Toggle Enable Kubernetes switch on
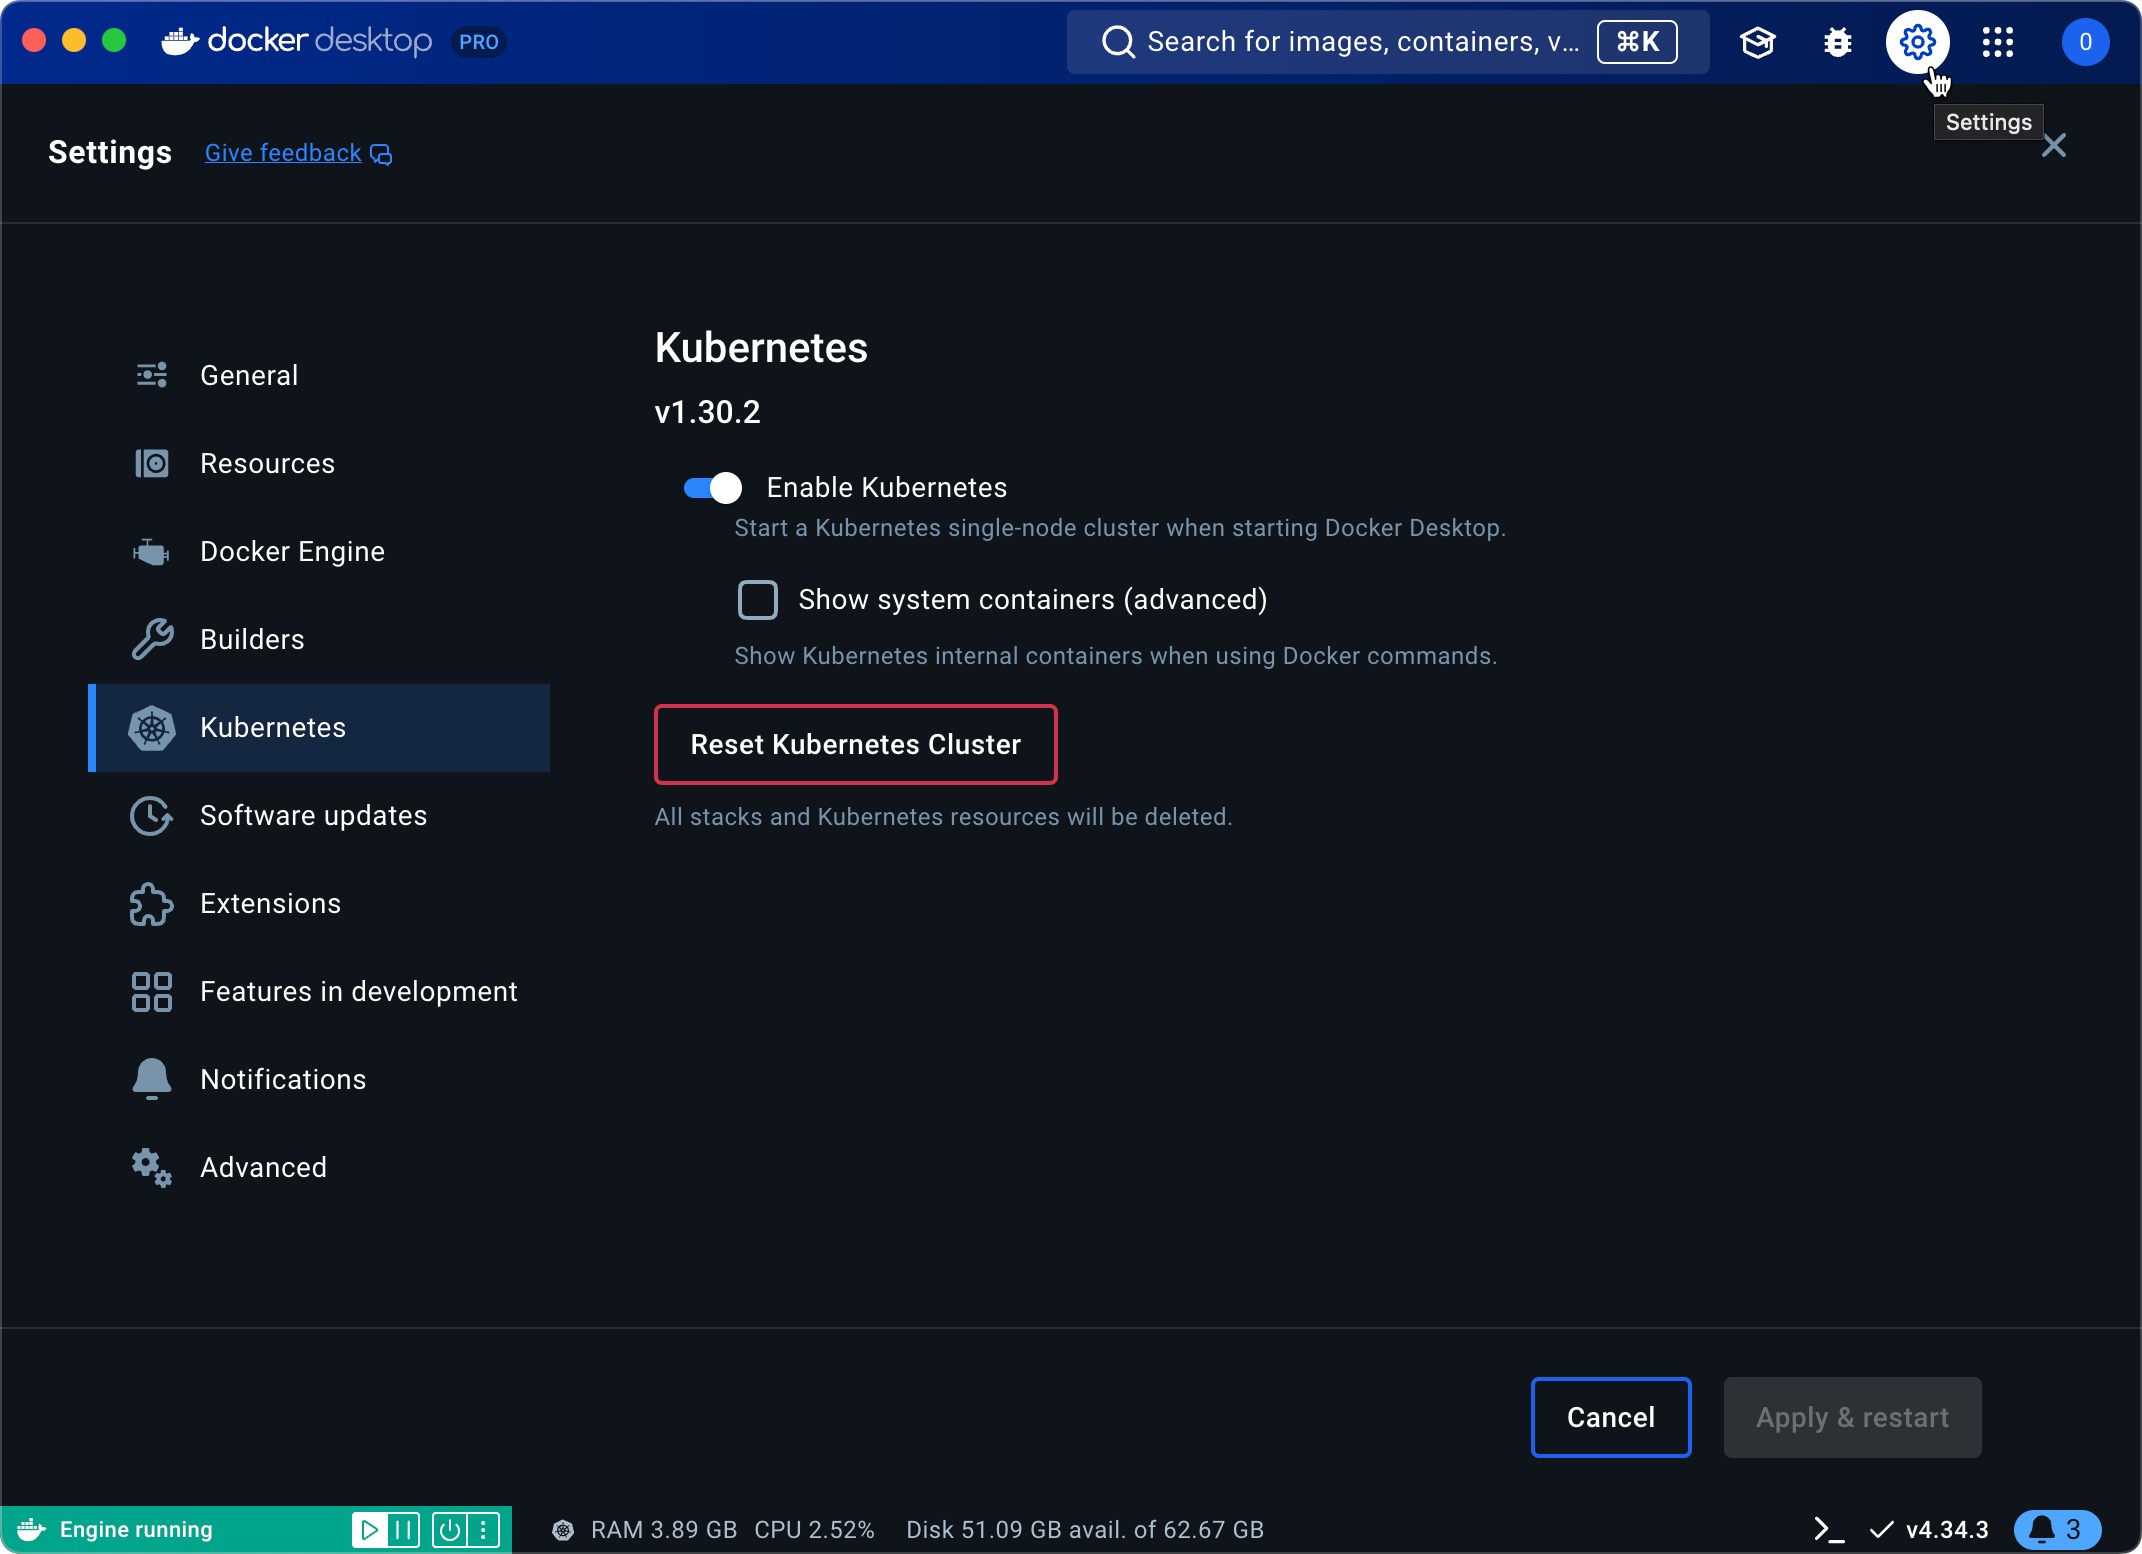2142x1554 pixels. coord(713,487)
